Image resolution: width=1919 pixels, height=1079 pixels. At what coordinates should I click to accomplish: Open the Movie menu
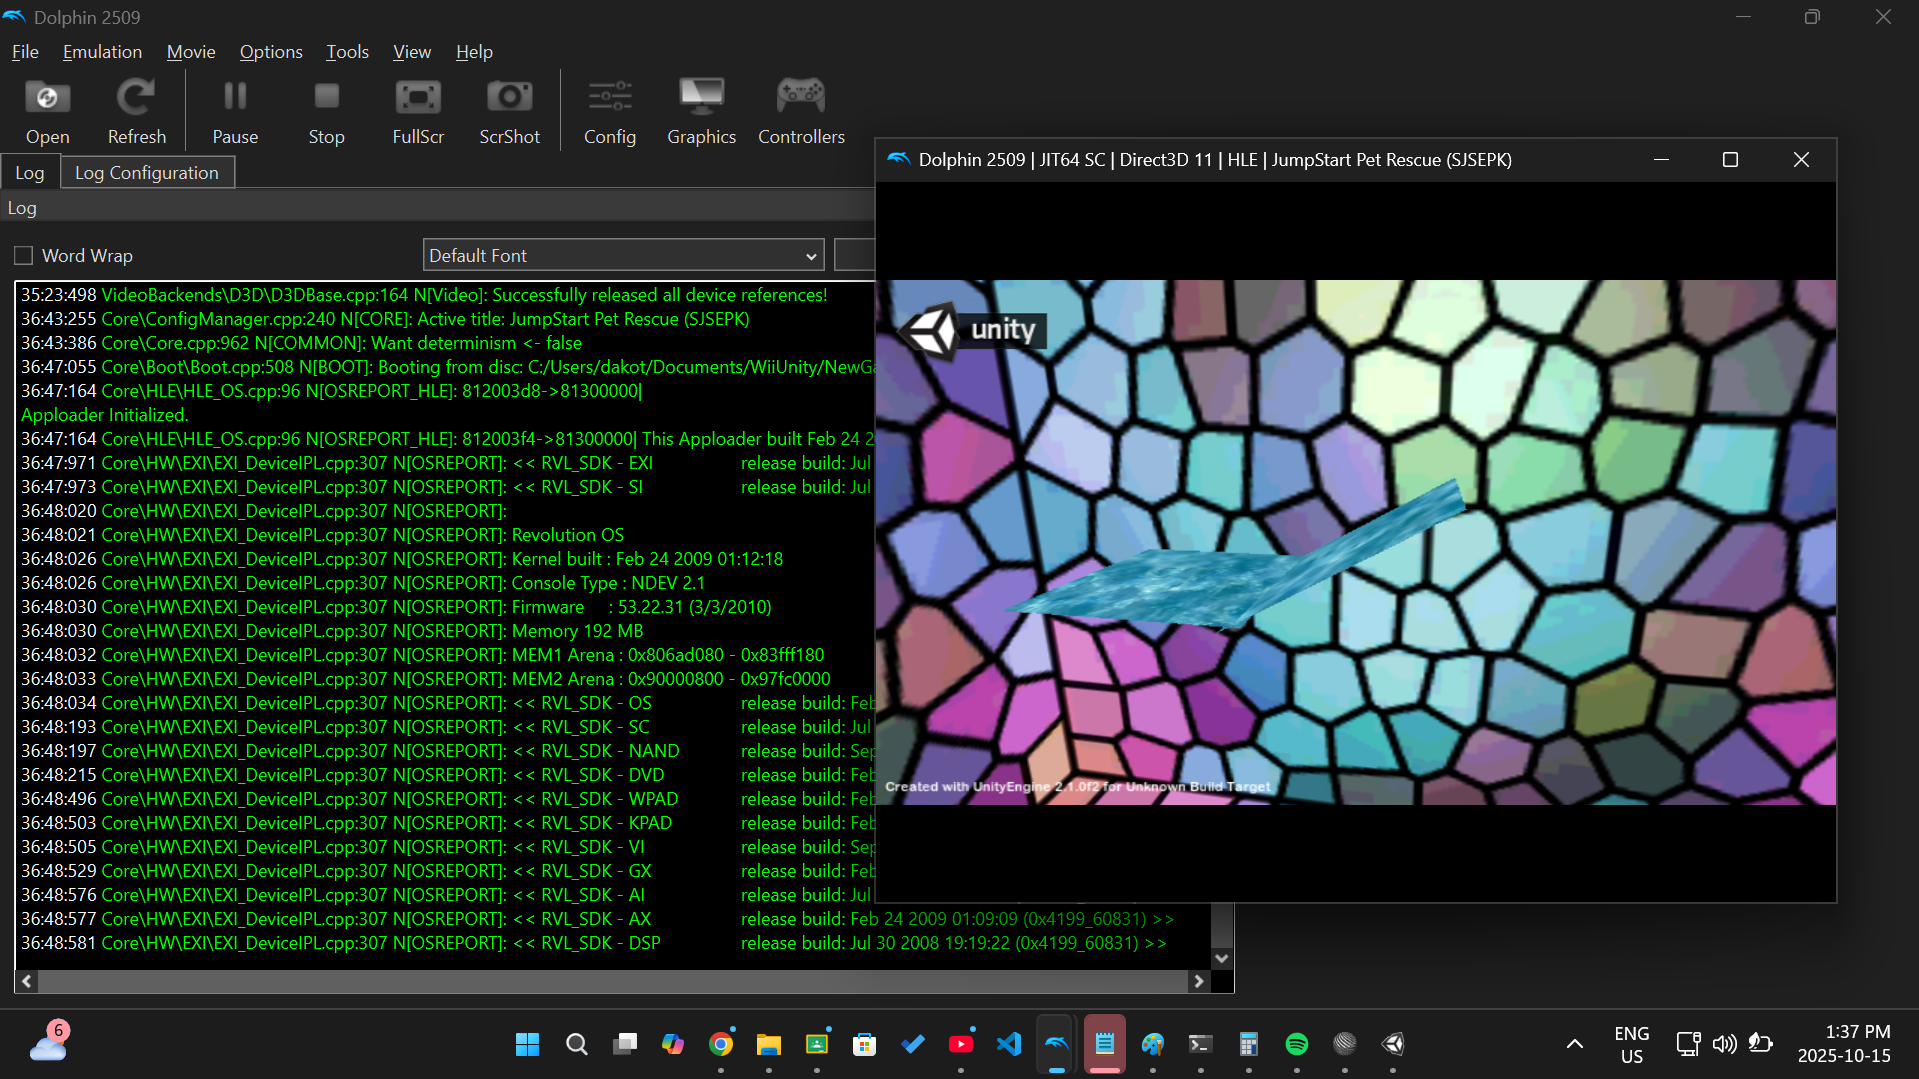(x=191, y=52)
